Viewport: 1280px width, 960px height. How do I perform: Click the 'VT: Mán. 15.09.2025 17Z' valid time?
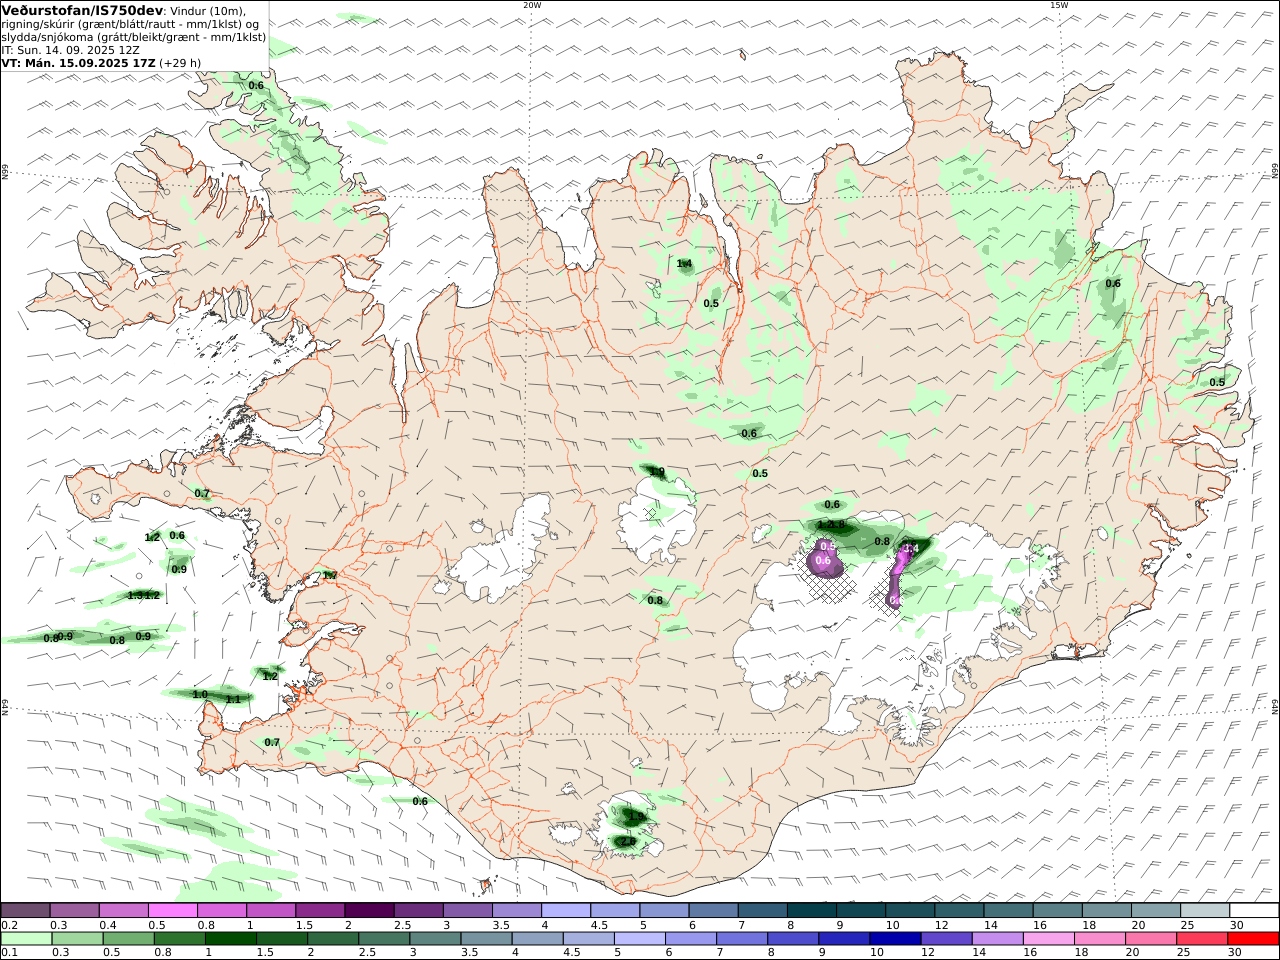point(78,62)
